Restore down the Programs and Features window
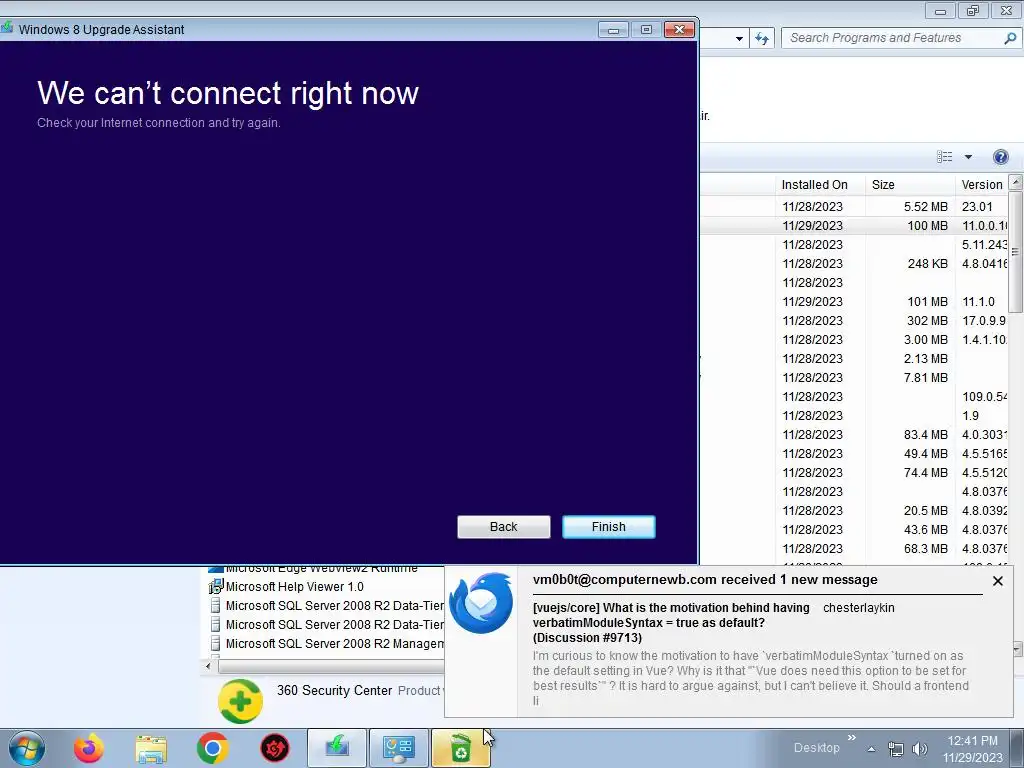1024x768 pixels. coord(973,11)
